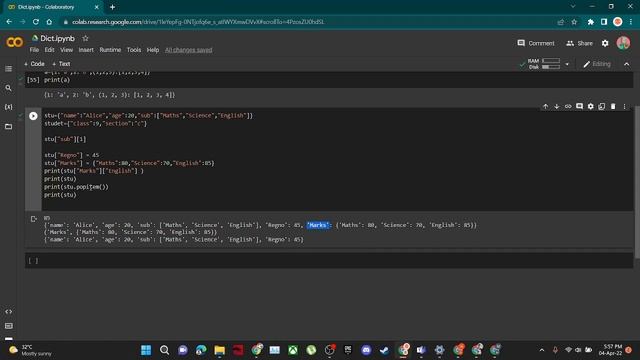Viewport: 640px width, 360px height.
Task: Click the vertical notebook scrollbar
Action: [x=637, y=182]
